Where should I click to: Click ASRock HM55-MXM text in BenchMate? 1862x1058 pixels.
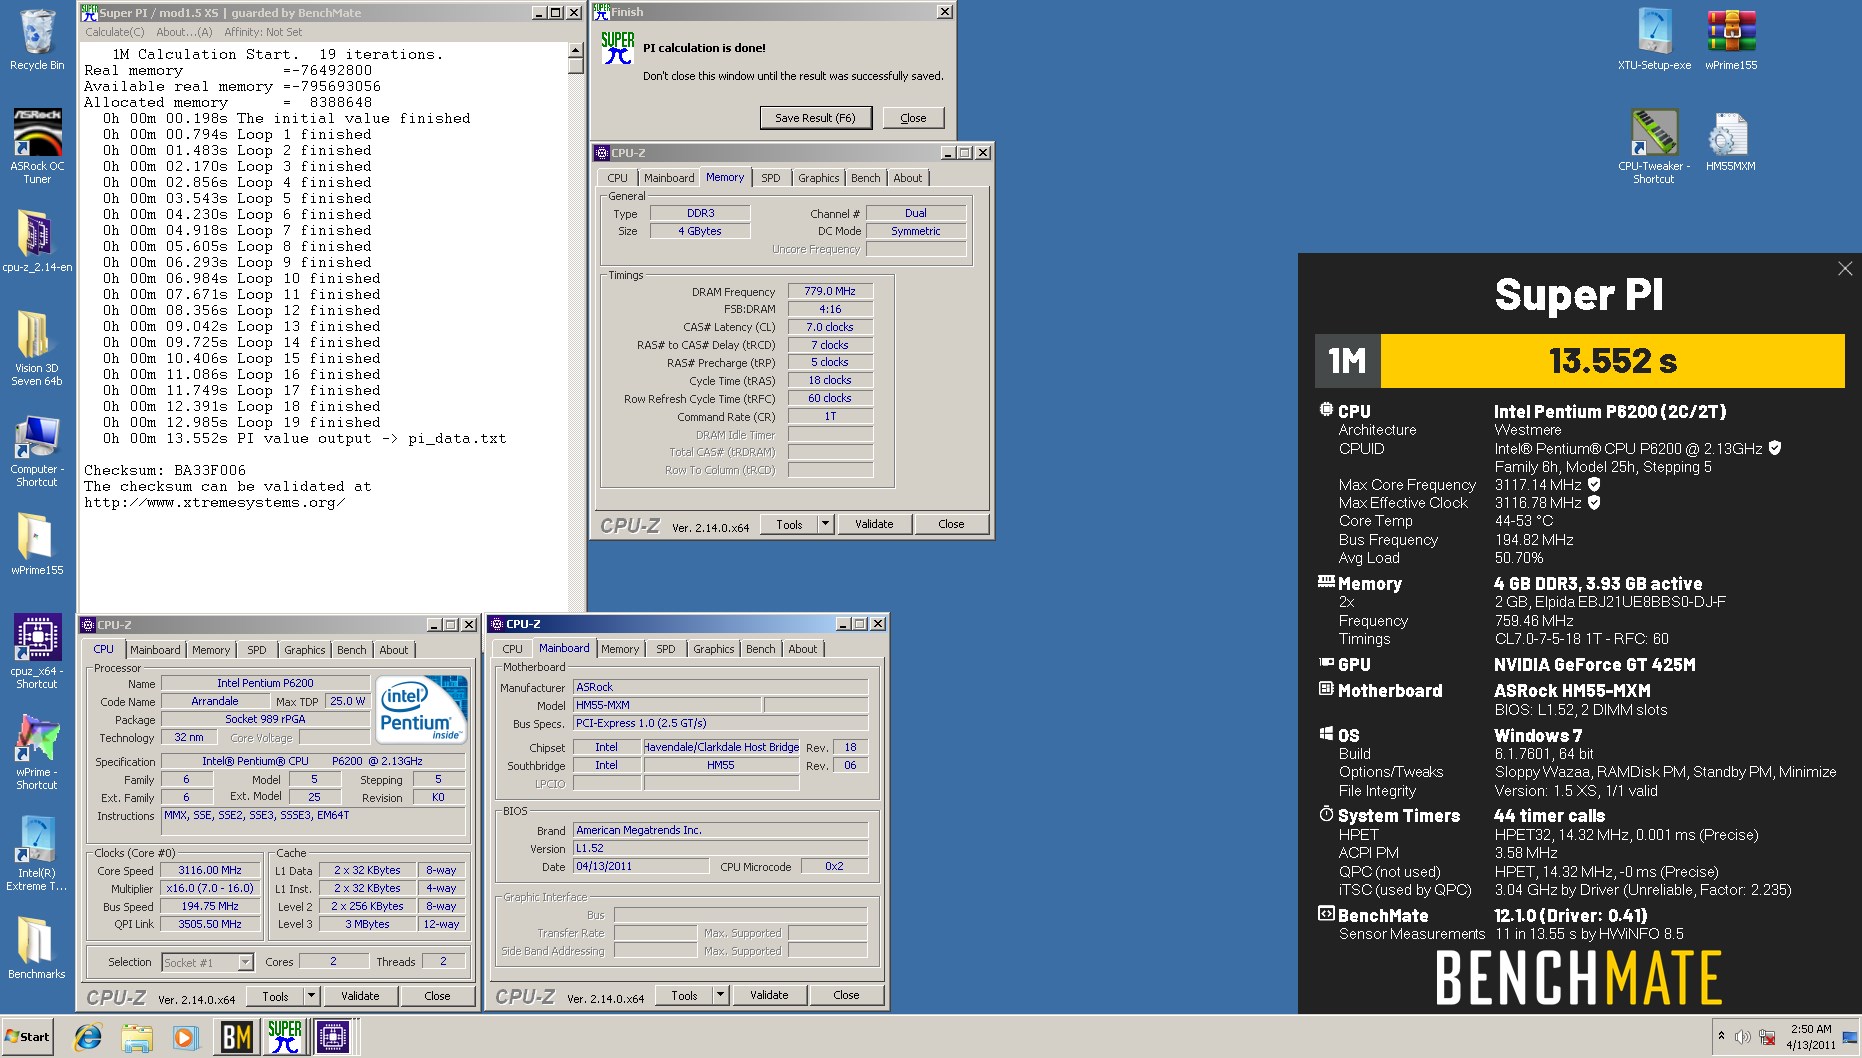pos(1572,691)
